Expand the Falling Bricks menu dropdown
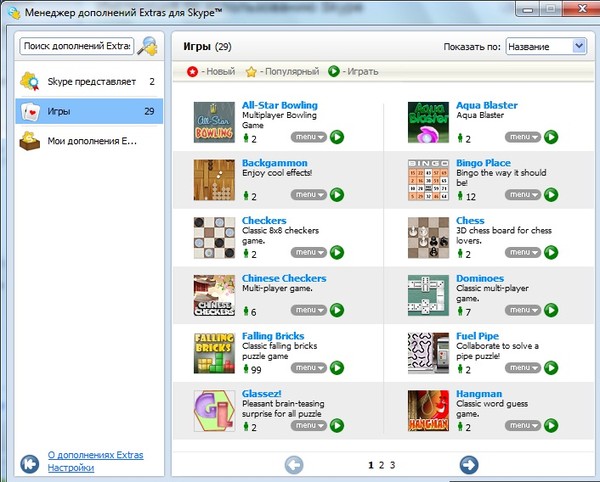The height and width of the screenshot is (482, 600). (x=309, y=368)
